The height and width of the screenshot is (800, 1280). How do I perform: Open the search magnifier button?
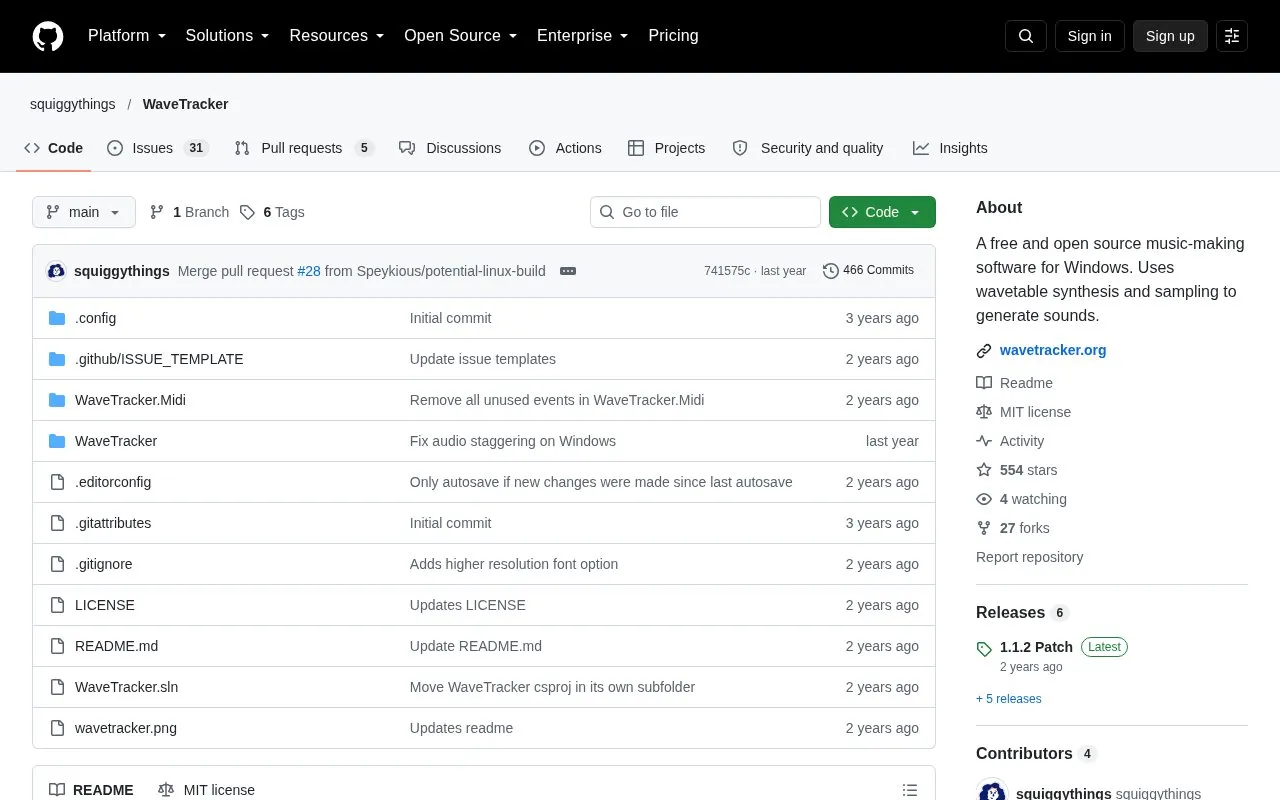coord(1026,36)
